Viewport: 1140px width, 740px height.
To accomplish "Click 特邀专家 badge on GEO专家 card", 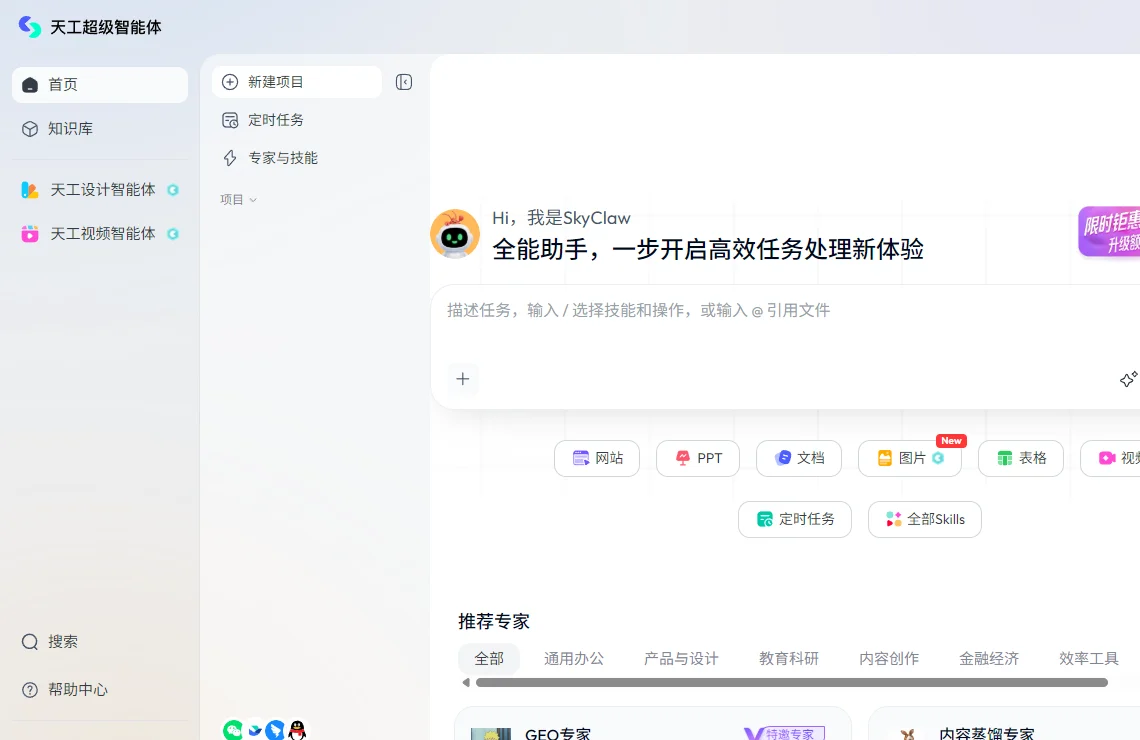I will coord(784,733).
